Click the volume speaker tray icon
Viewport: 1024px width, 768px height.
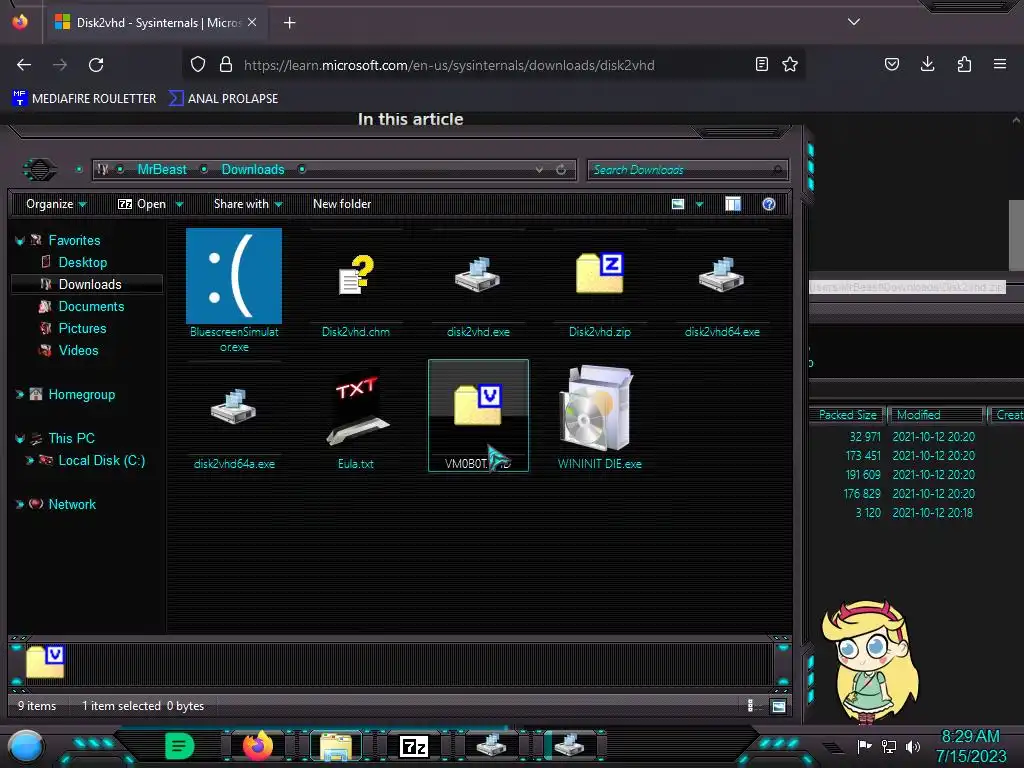pos(913,746)
